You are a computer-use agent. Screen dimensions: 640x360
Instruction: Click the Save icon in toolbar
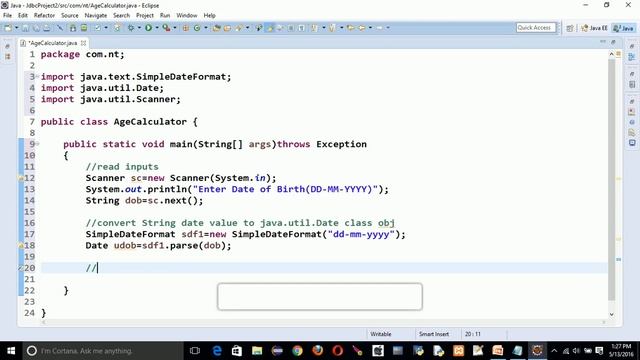tap(25, 28)
